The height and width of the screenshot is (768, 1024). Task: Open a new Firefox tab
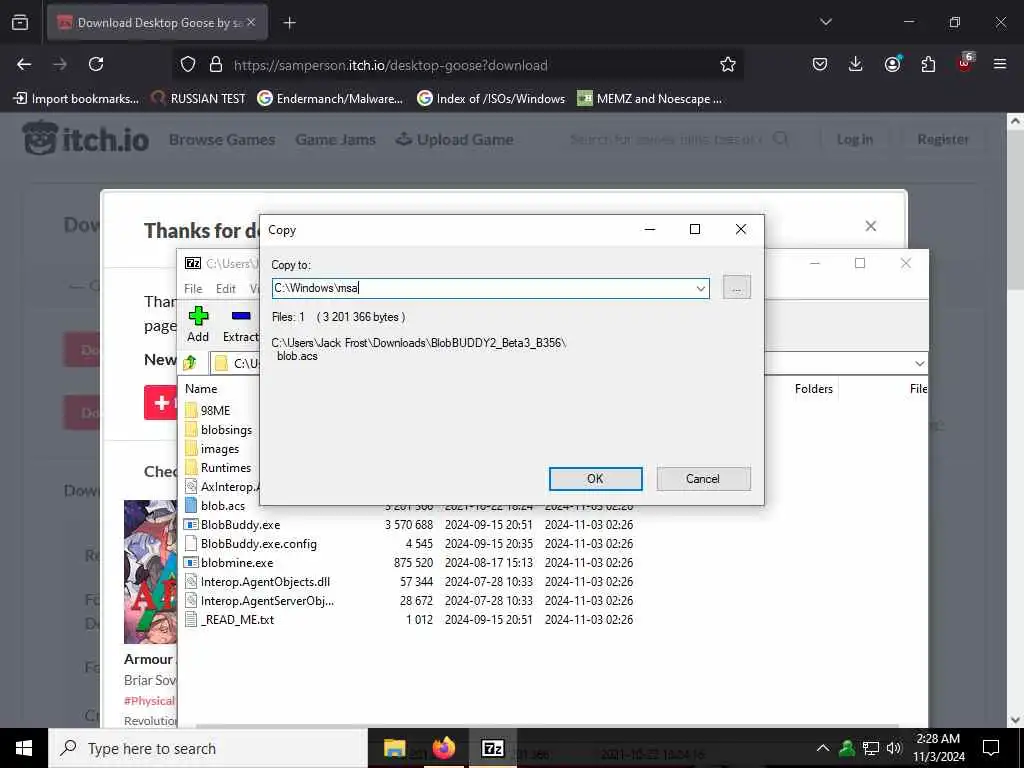tap(289, 23)
